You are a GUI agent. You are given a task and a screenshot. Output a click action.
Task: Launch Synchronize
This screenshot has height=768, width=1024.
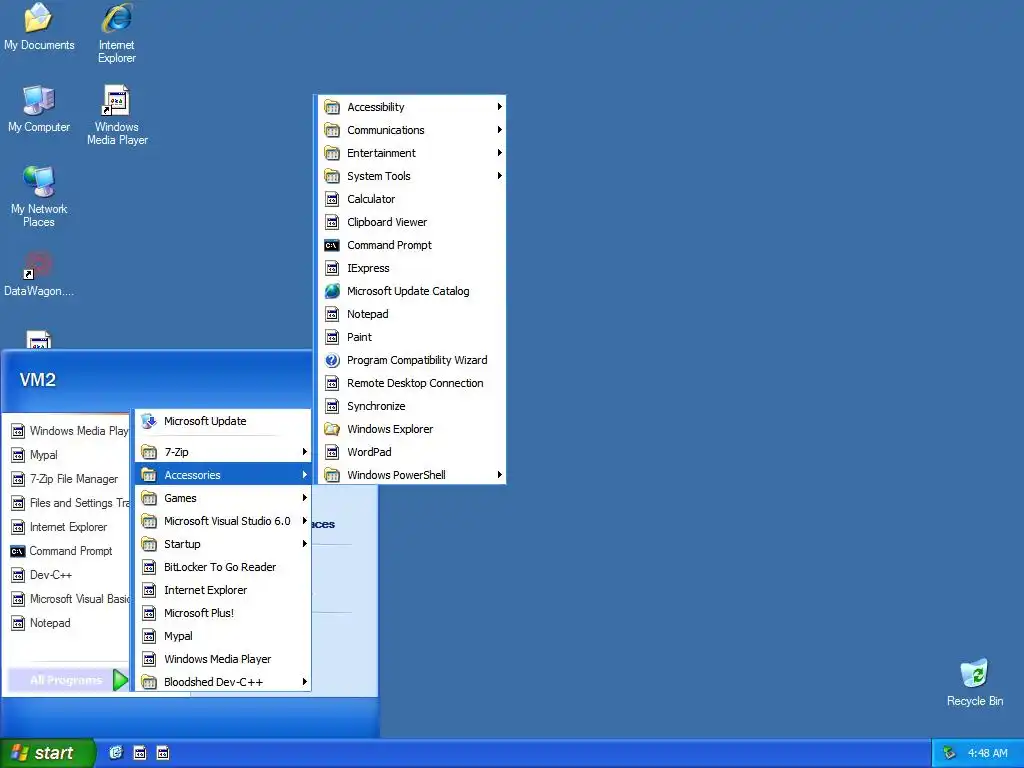tap(412, 406)
